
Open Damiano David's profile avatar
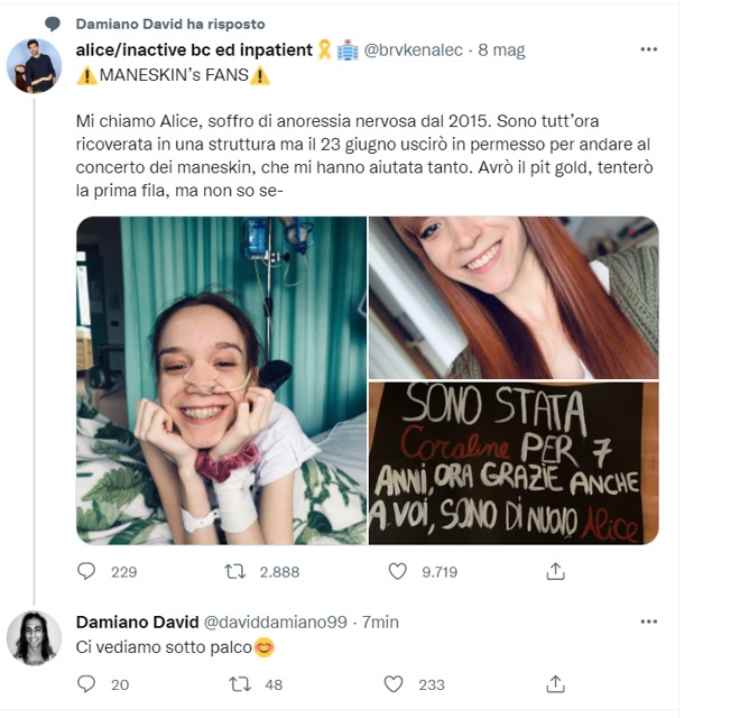[34, 637]
